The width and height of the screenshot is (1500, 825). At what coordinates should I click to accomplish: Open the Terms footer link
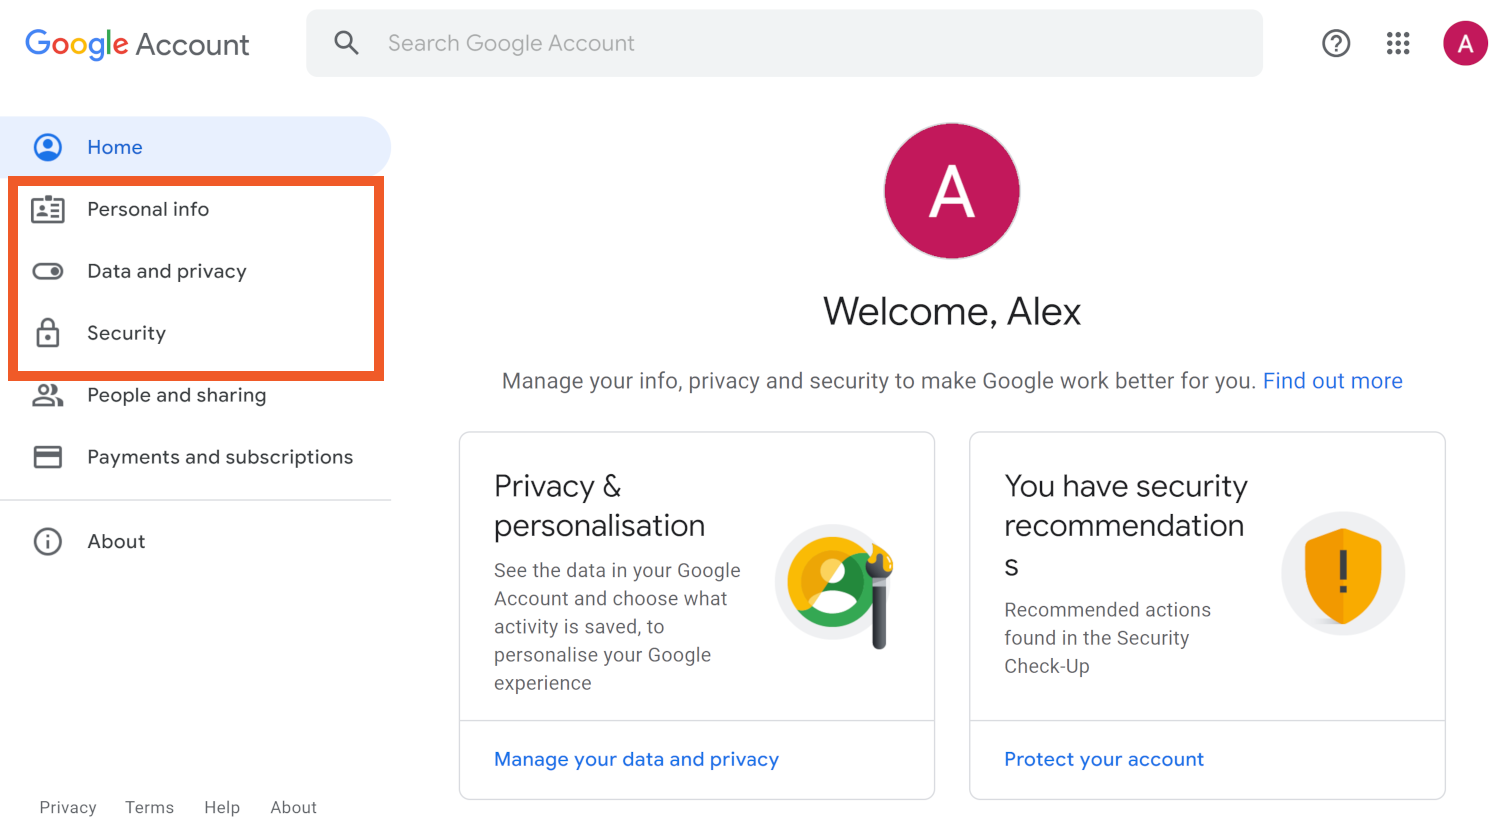coord(149,807)
